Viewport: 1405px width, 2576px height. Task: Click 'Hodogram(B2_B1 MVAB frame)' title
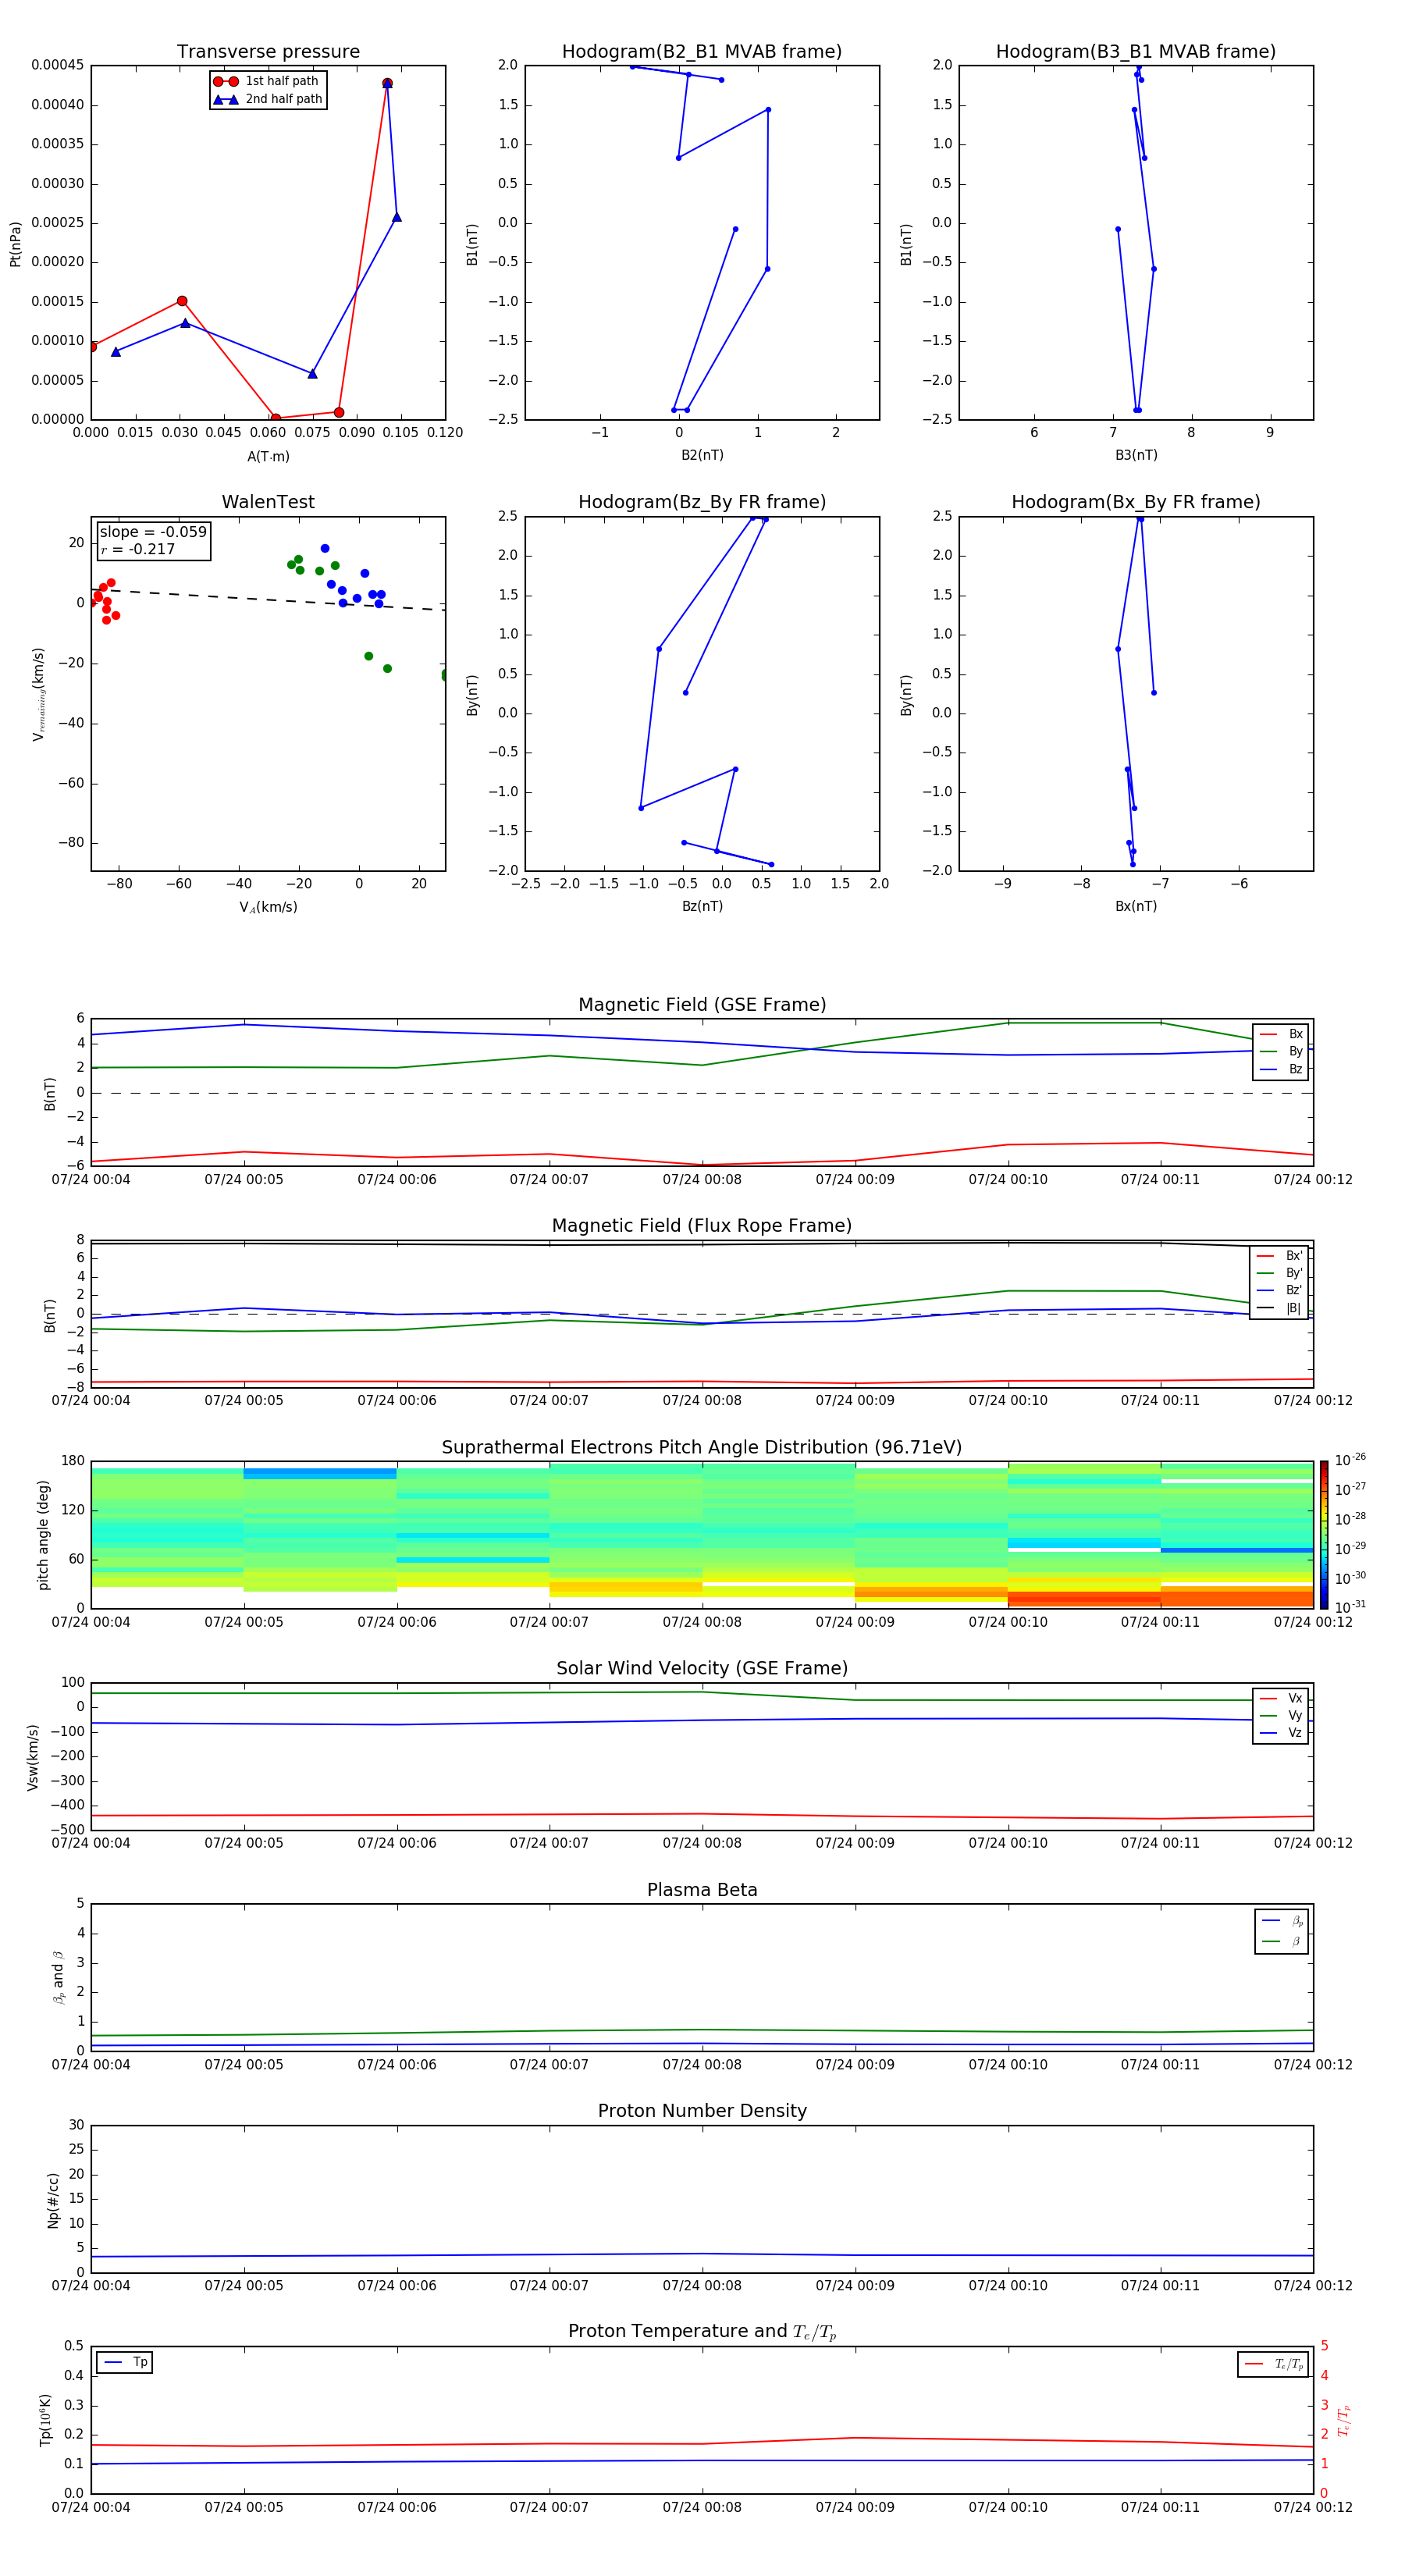click(702, 52)
